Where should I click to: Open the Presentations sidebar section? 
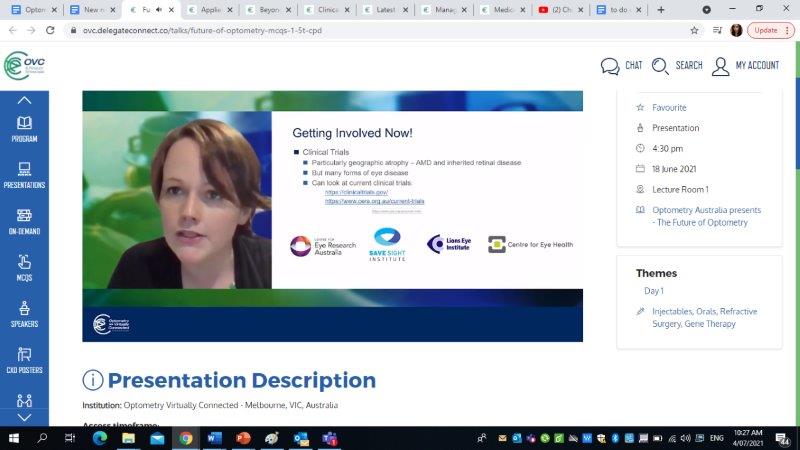coord(24,175)
